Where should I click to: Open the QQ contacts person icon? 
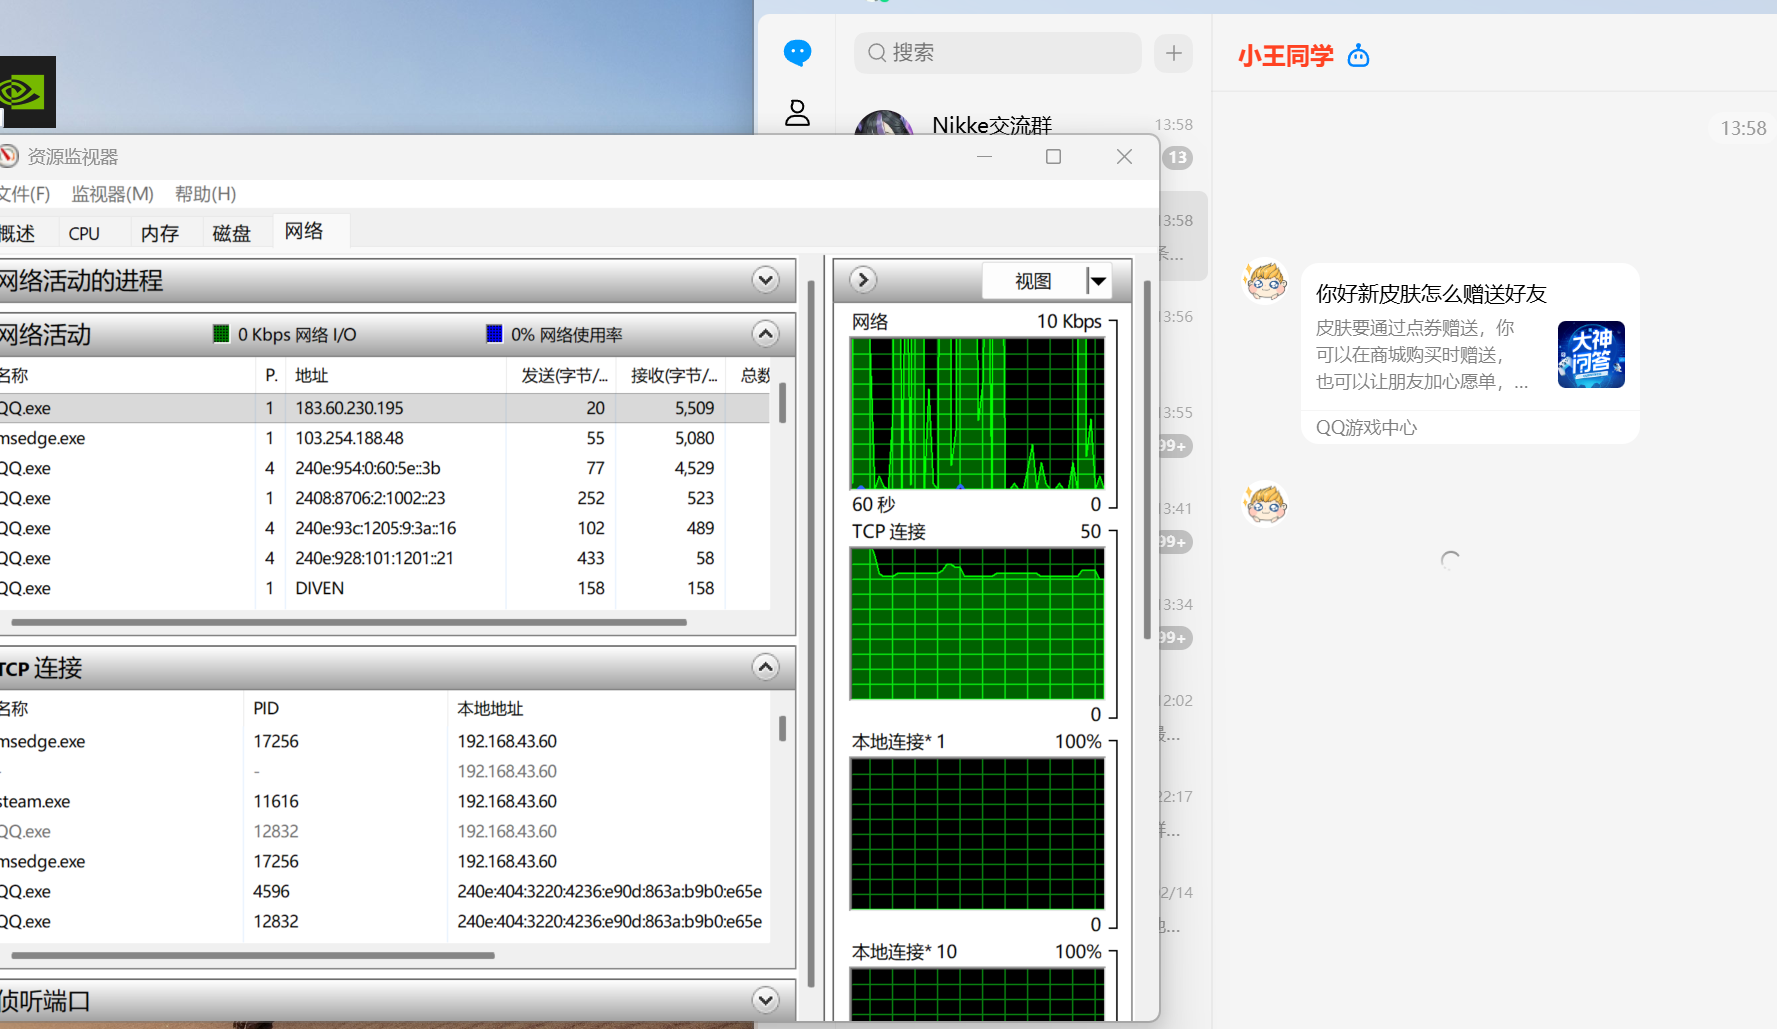[x=797, y=113]
